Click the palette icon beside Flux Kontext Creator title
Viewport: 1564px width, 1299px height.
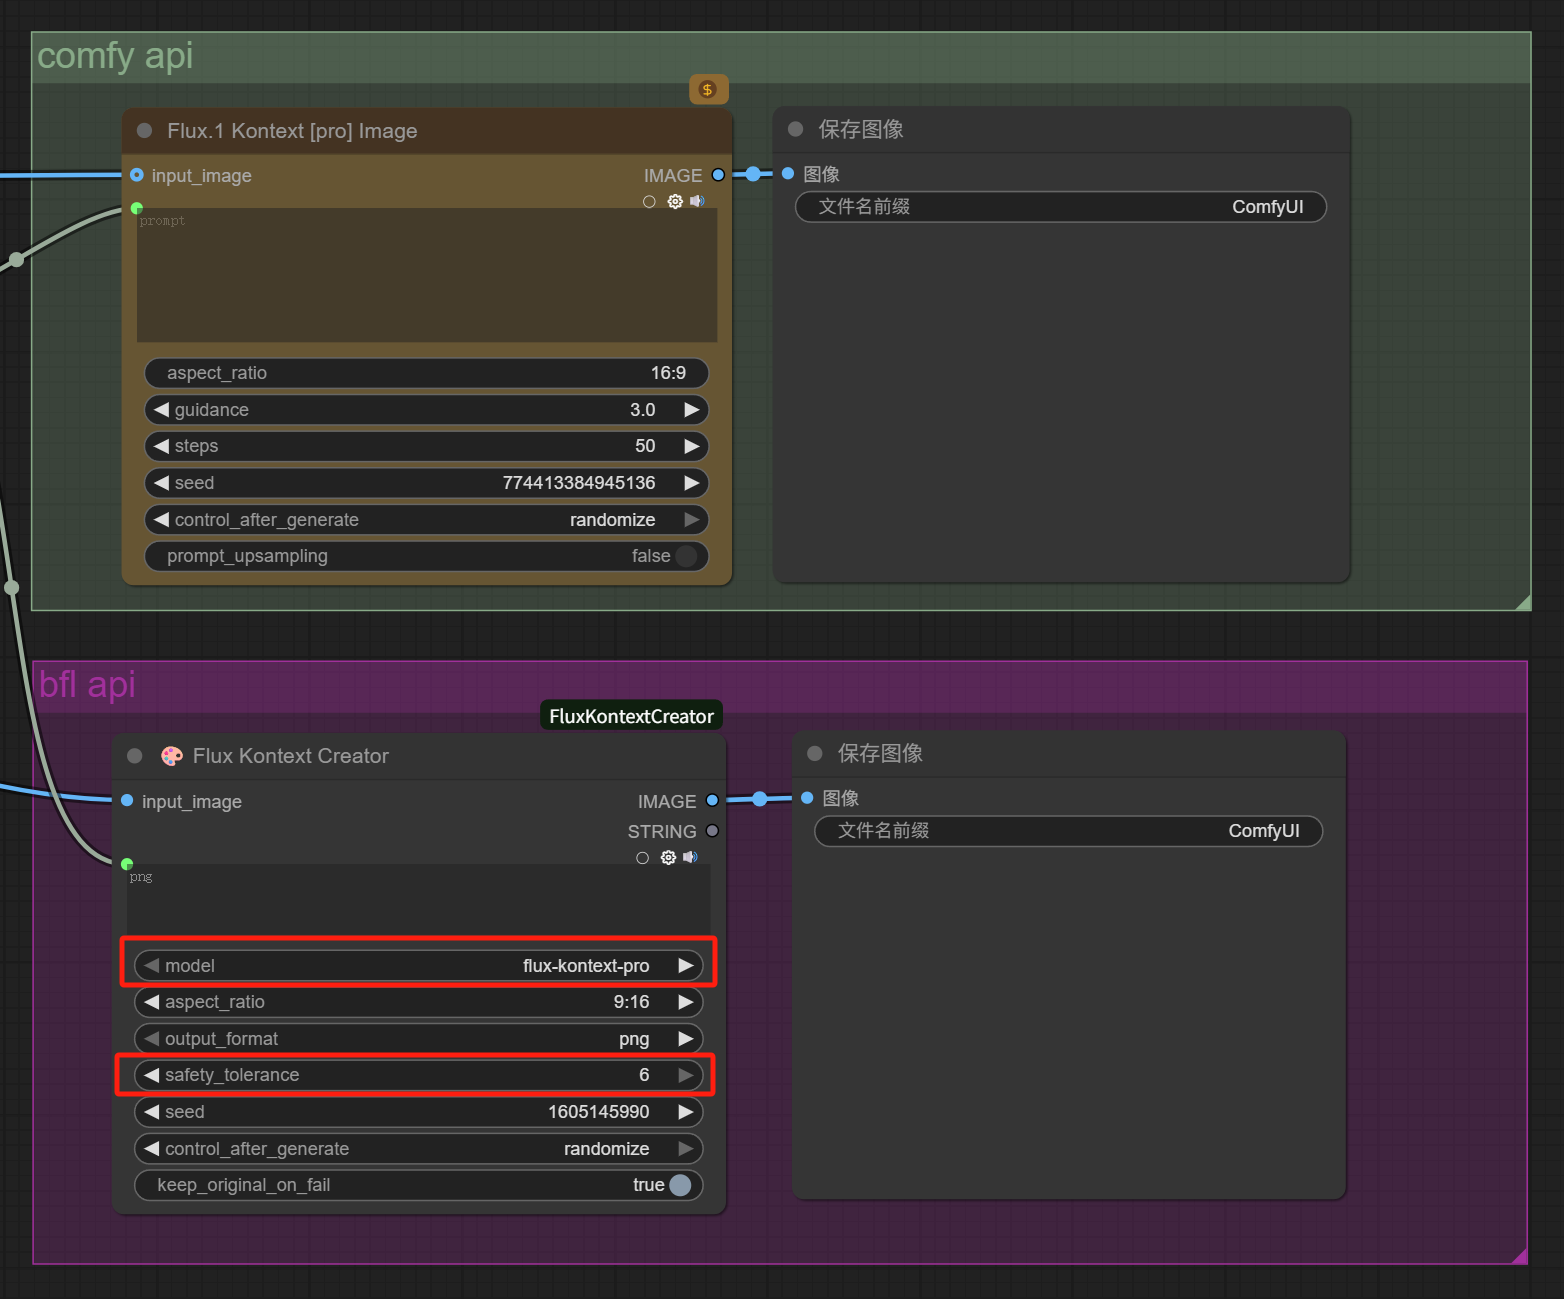pyautogui.click(x=172, y=756)
